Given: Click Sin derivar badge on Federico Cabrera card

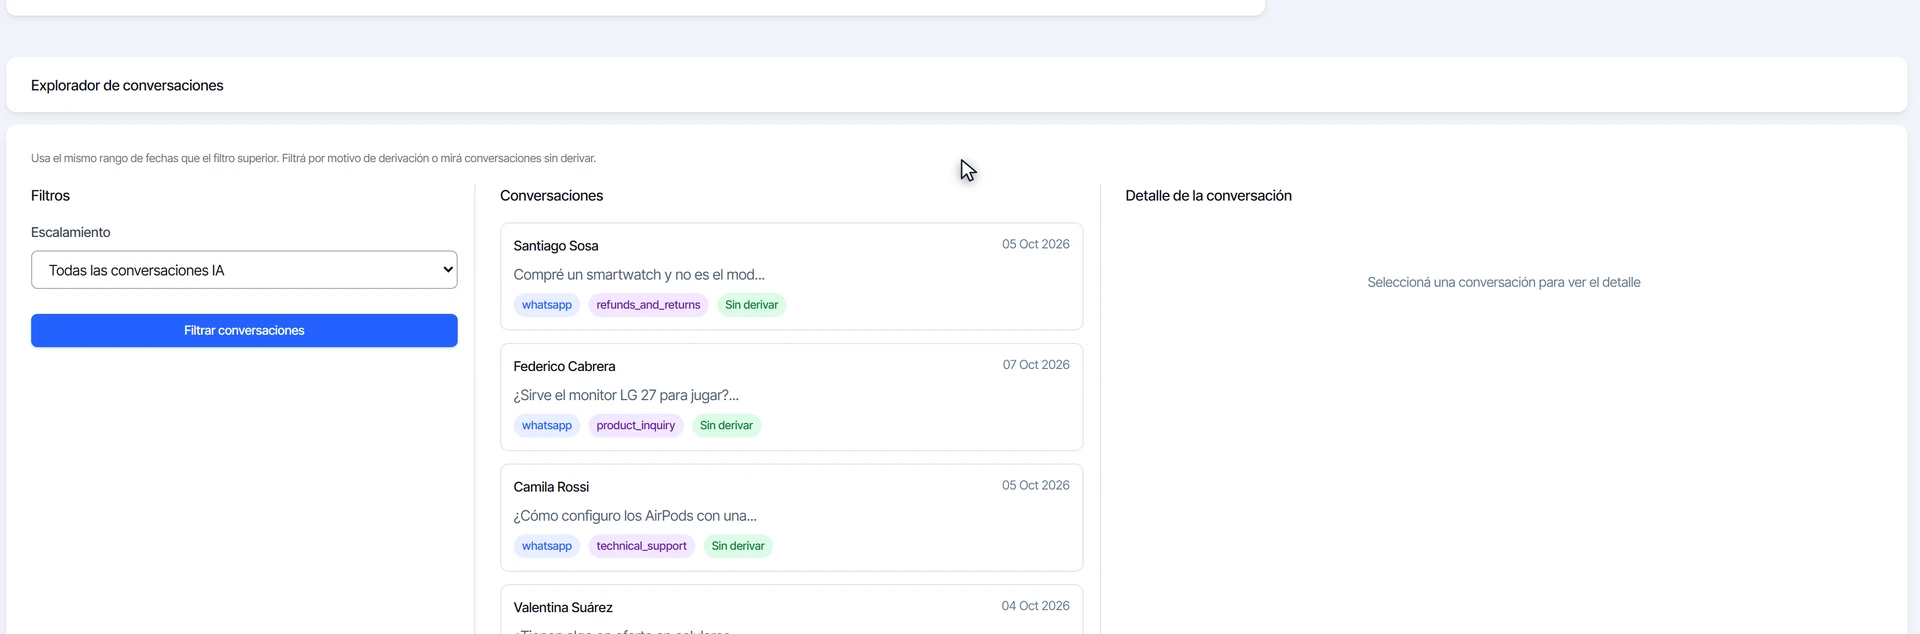Looking at the screenshot, I should (726, 426).
